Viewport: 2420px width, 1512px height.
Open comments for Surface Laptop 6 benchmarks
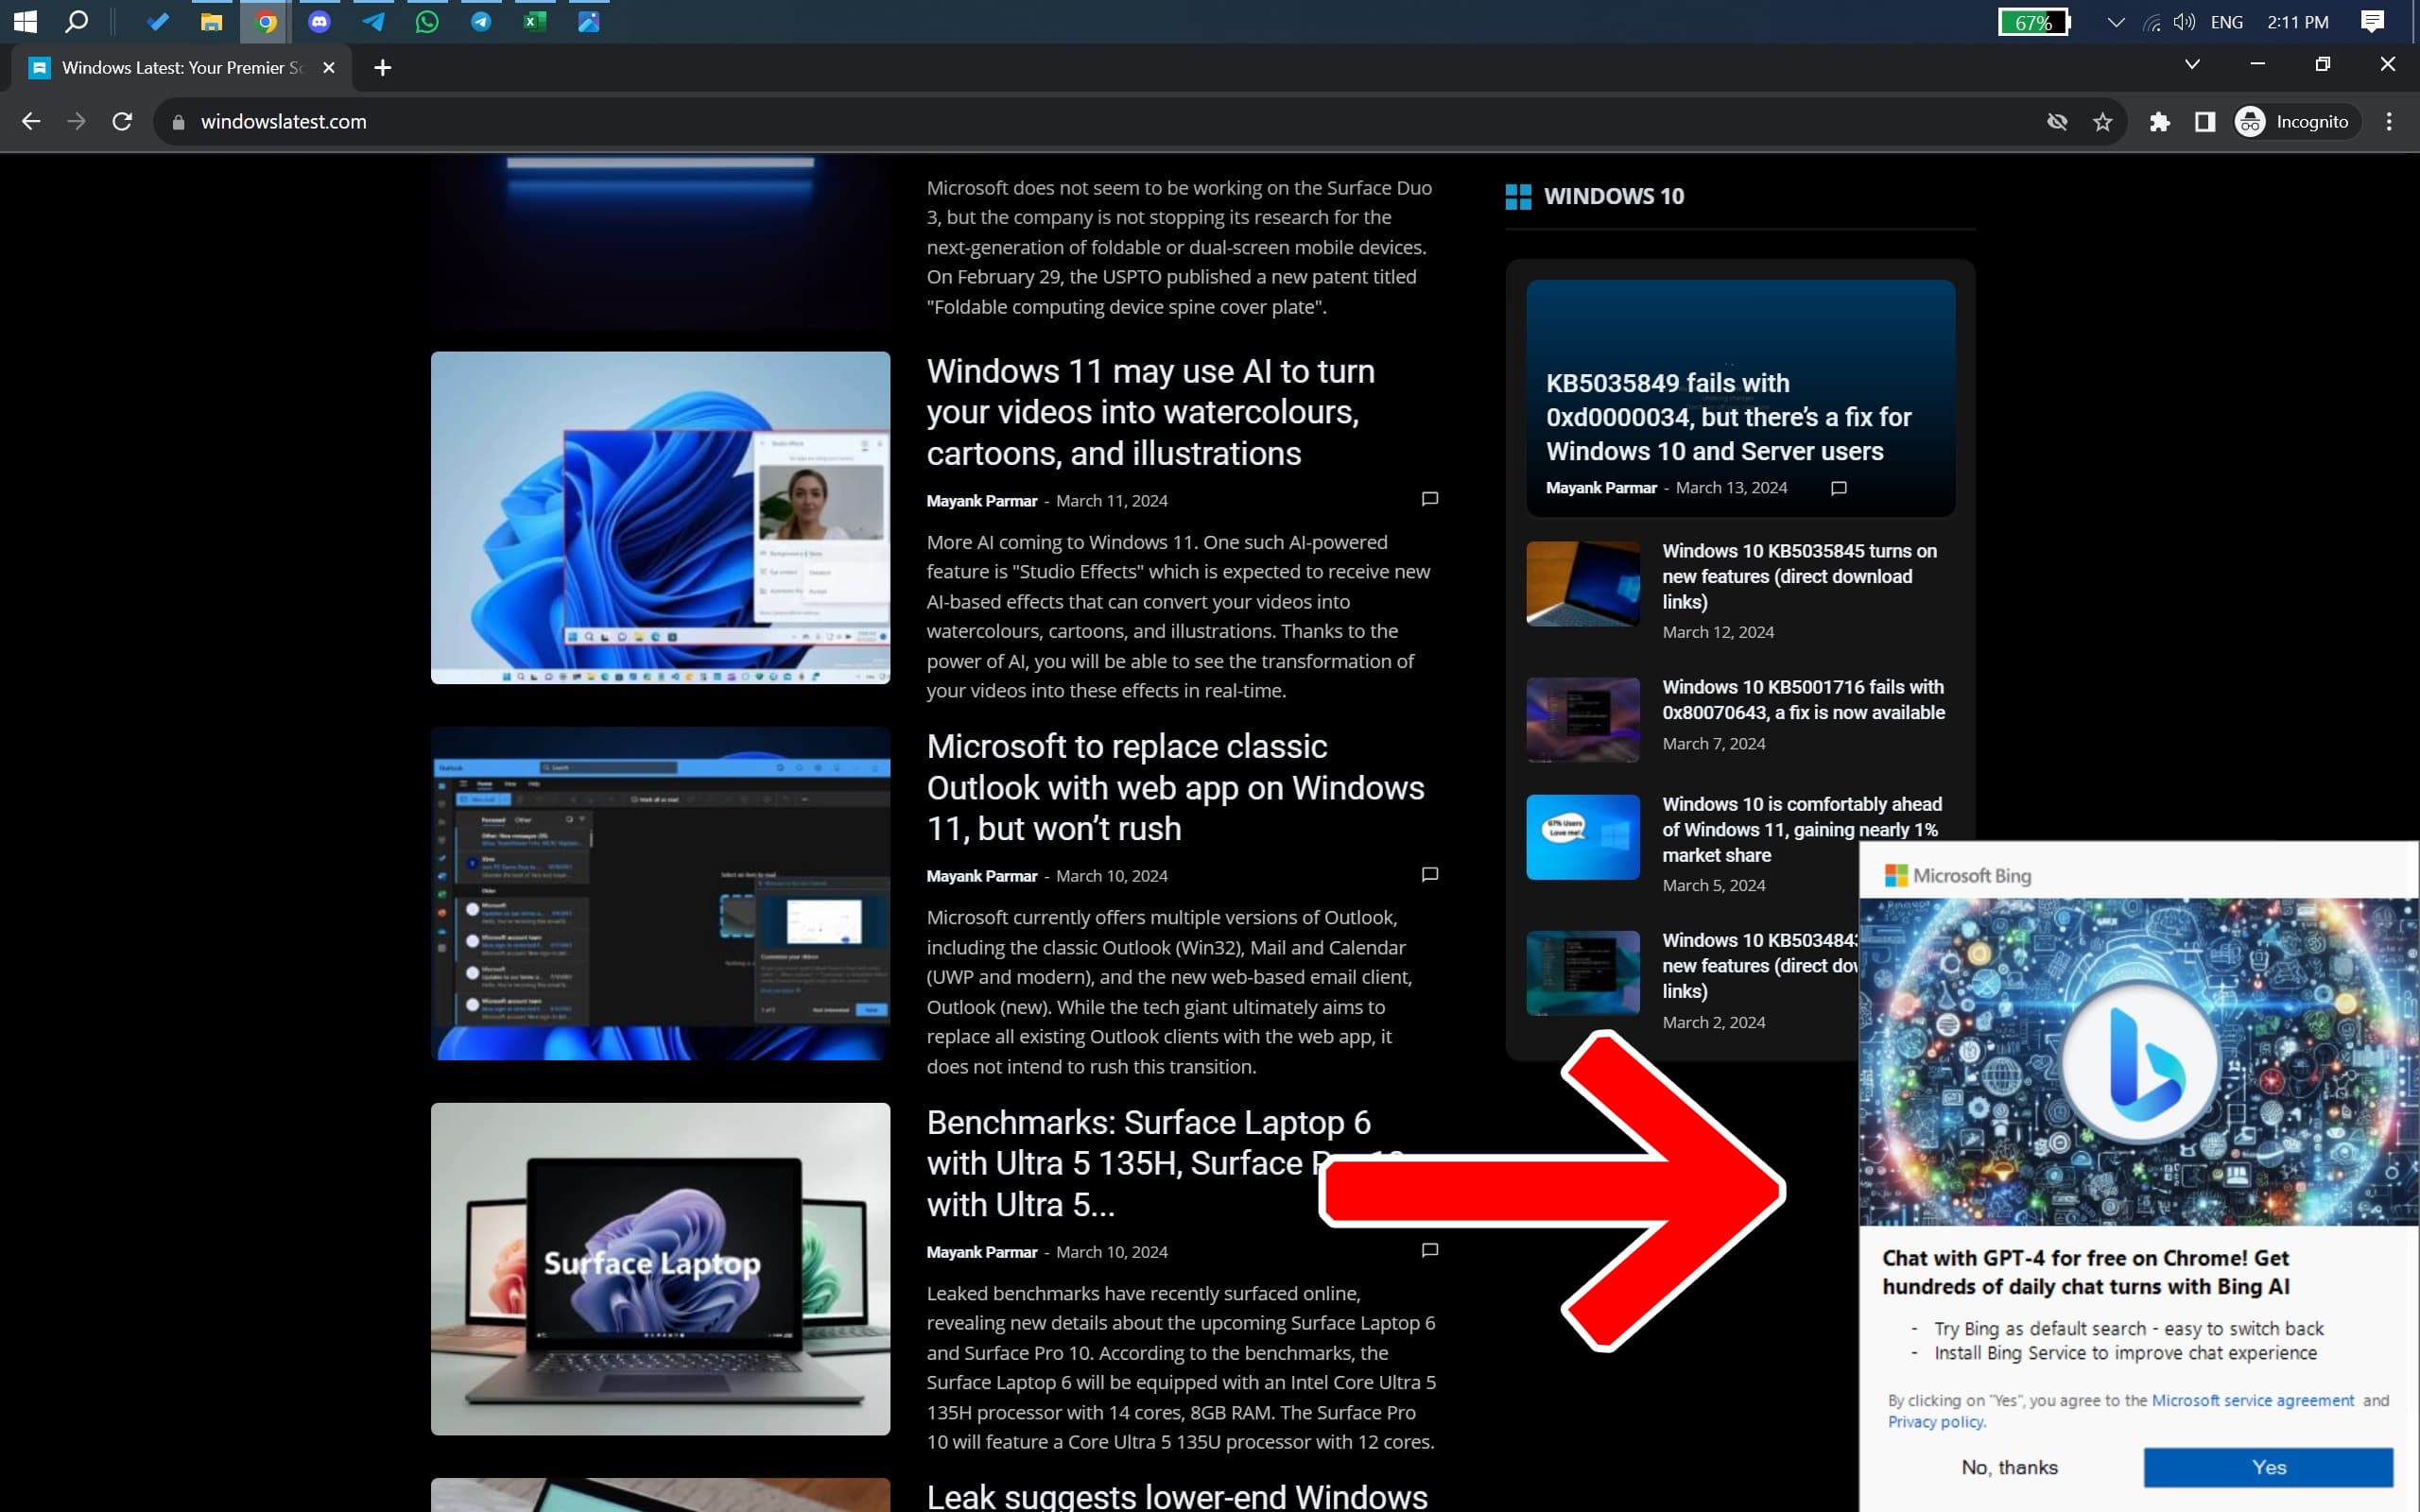click(x=1429, y=1250)
